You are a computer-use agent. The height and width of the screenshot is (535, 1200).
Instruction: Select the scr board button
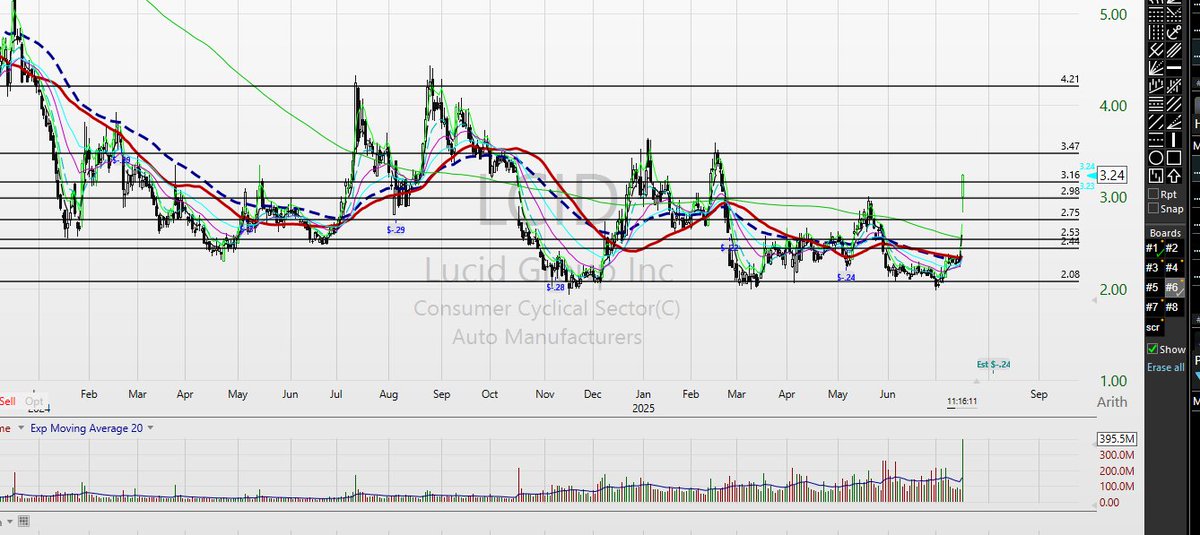[x=1154, y=327]
